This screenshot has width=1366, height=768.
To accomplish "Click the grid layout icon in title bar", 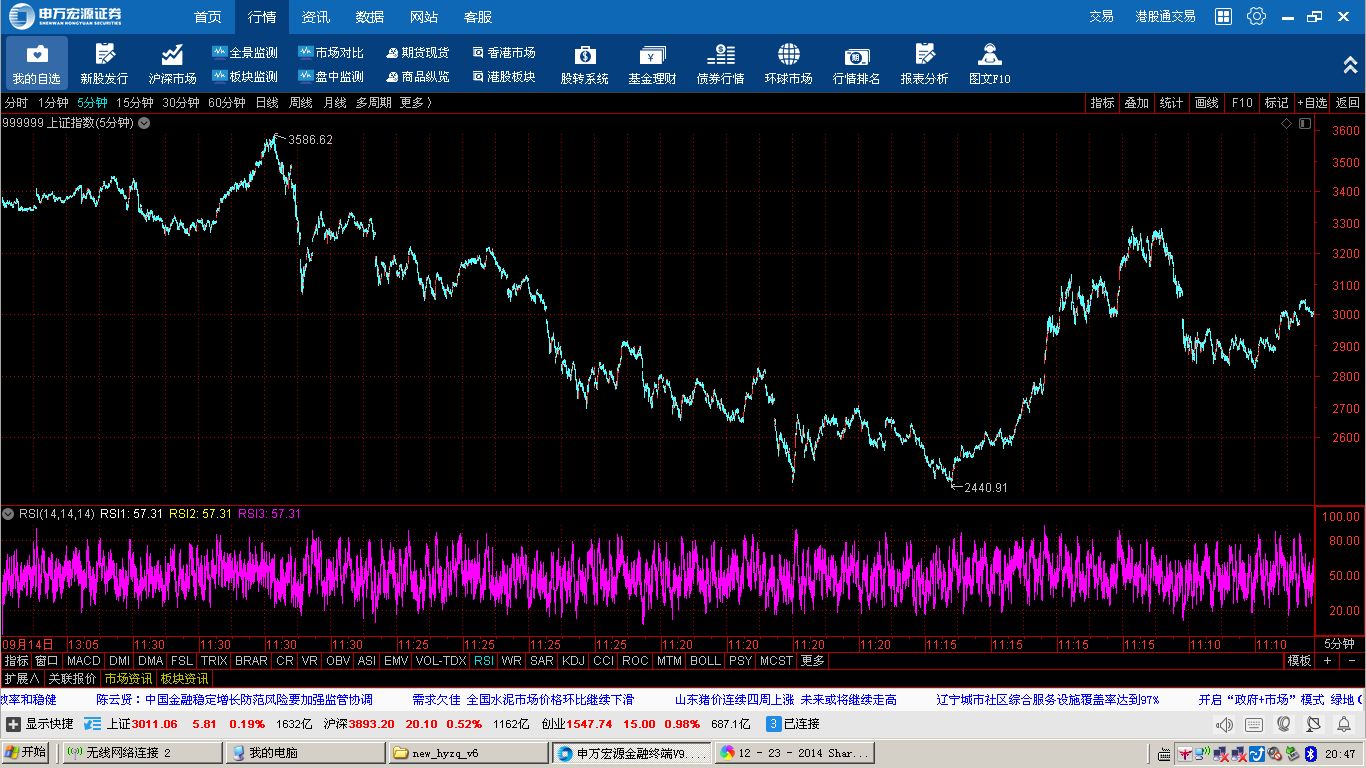I will point(1223,16).
